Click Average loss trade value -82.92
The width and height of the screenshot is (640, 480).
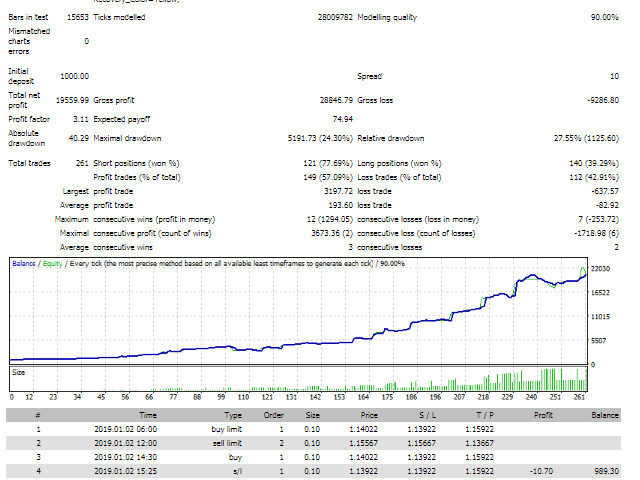(x=607, y=205)
